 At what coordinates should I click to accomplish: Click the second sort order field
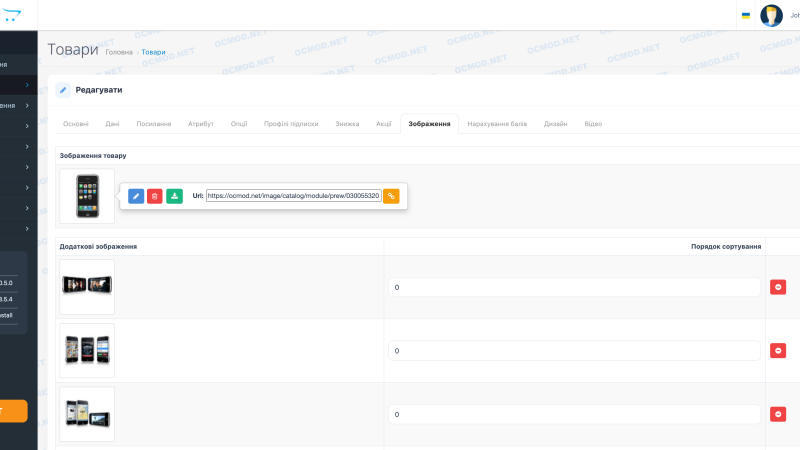tap(574, 351)
